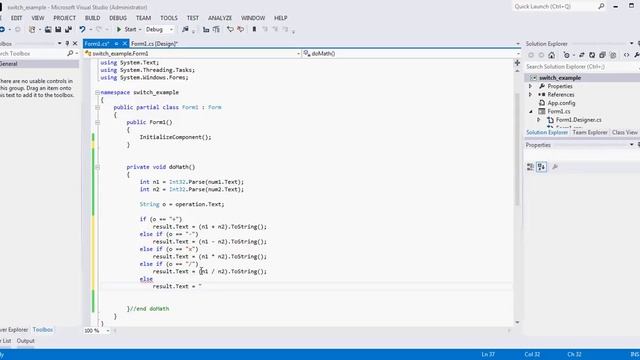Click Refresh icon in Solution Explorer
Viewport: 640px width, 360px height.
(x=592, y=55)
